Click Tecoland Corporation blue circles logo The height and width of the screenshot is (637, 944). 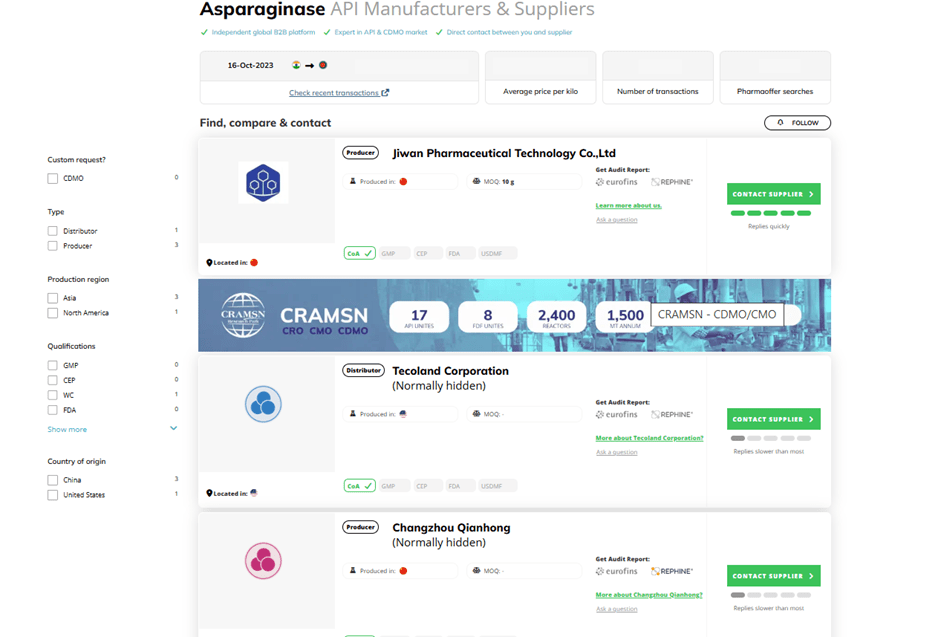pyautogui.click(x=263, y=404)
